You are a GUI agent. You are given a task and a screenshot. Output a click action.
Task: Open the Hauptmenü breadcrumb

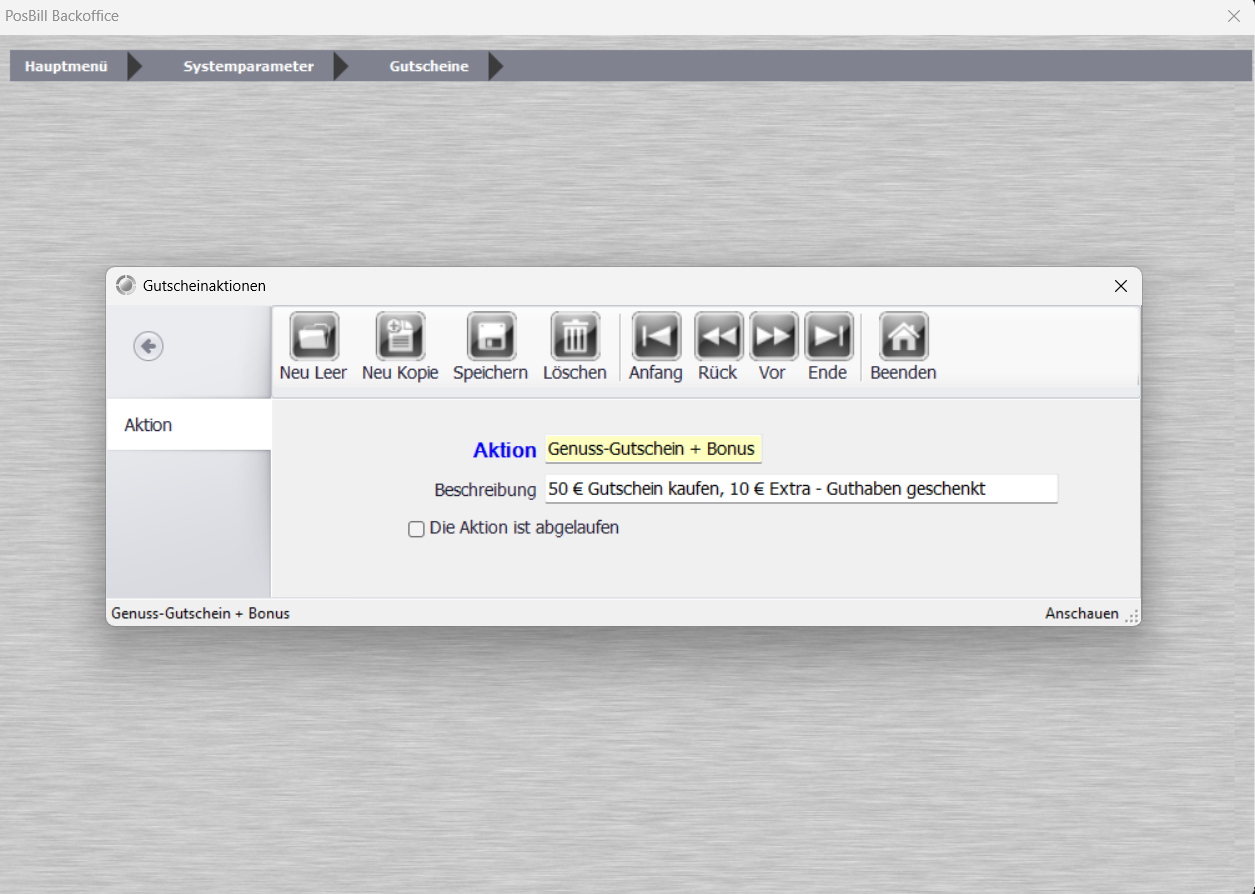(x=66, y=66)
